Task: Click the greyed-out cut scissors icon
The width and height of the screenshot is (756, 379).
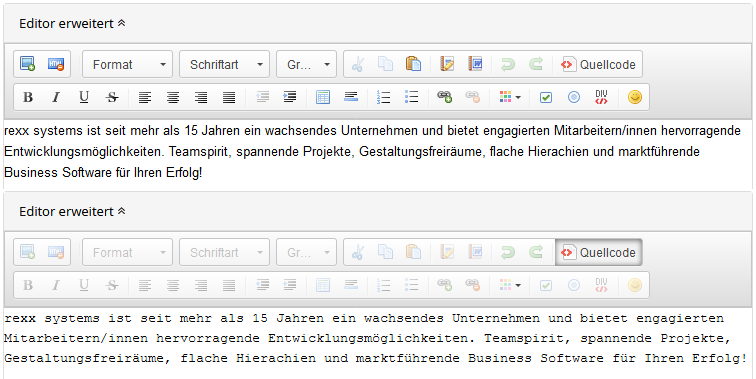Action: 357,252
